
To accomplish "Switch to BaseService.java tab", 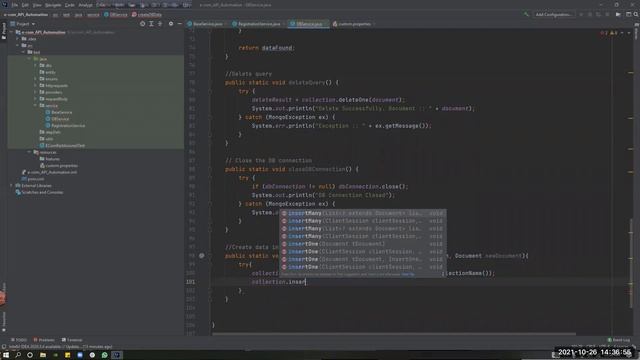I will tap(208, 24).
